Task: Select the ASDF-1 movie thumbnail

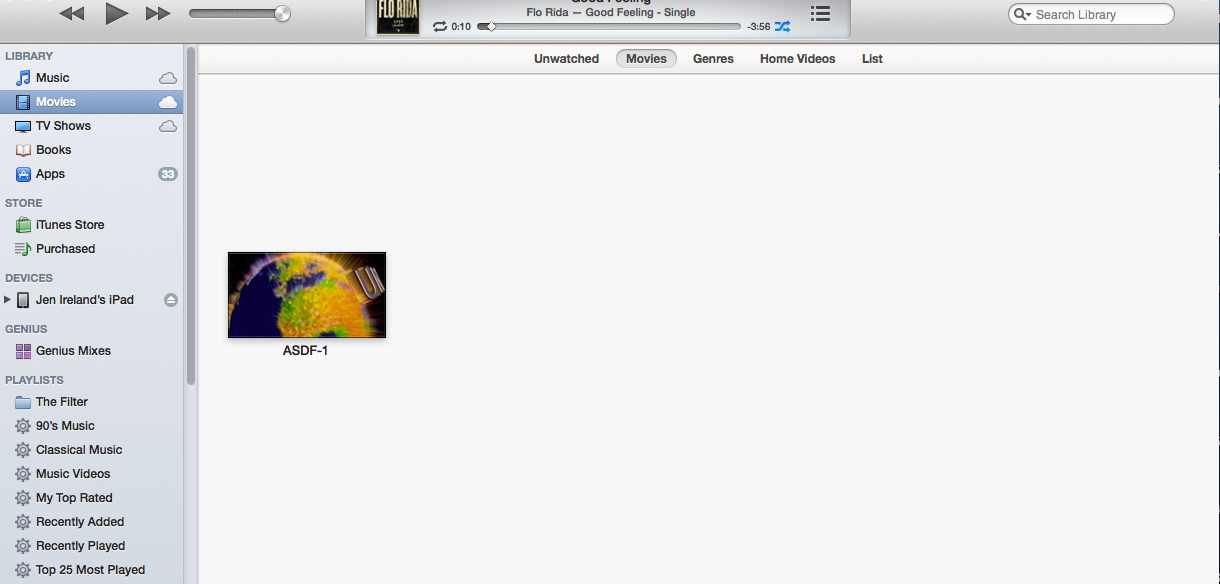Action: (307, 295)
